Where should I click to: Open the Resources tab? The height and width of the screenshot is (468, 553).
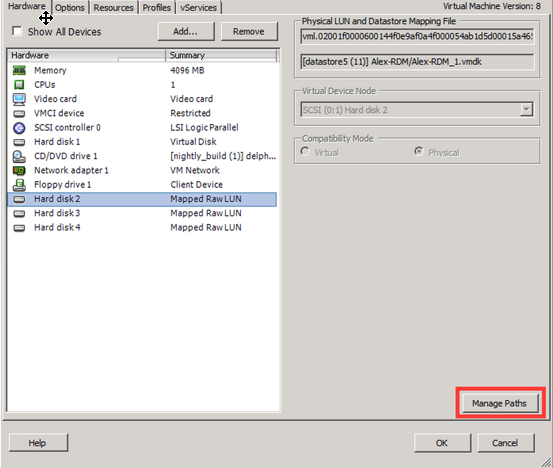click(114, 7)
